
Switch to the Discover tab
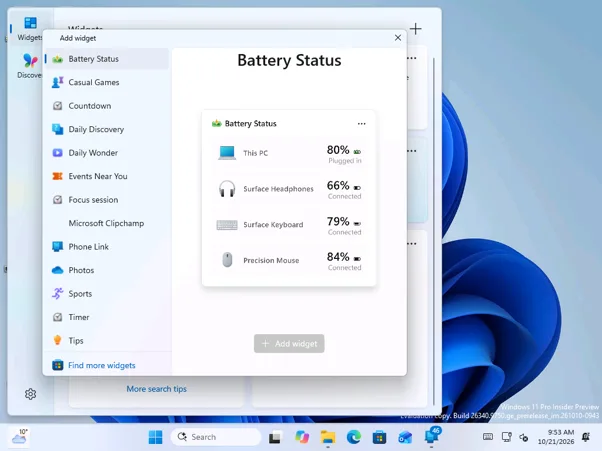click(x=30, y=66)
